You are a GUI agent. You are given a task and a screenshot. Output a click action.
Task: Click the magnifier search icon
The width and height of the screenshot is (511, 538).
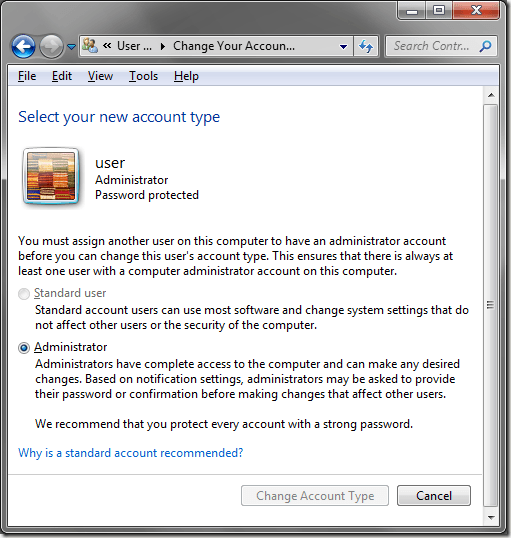point(485,46)
